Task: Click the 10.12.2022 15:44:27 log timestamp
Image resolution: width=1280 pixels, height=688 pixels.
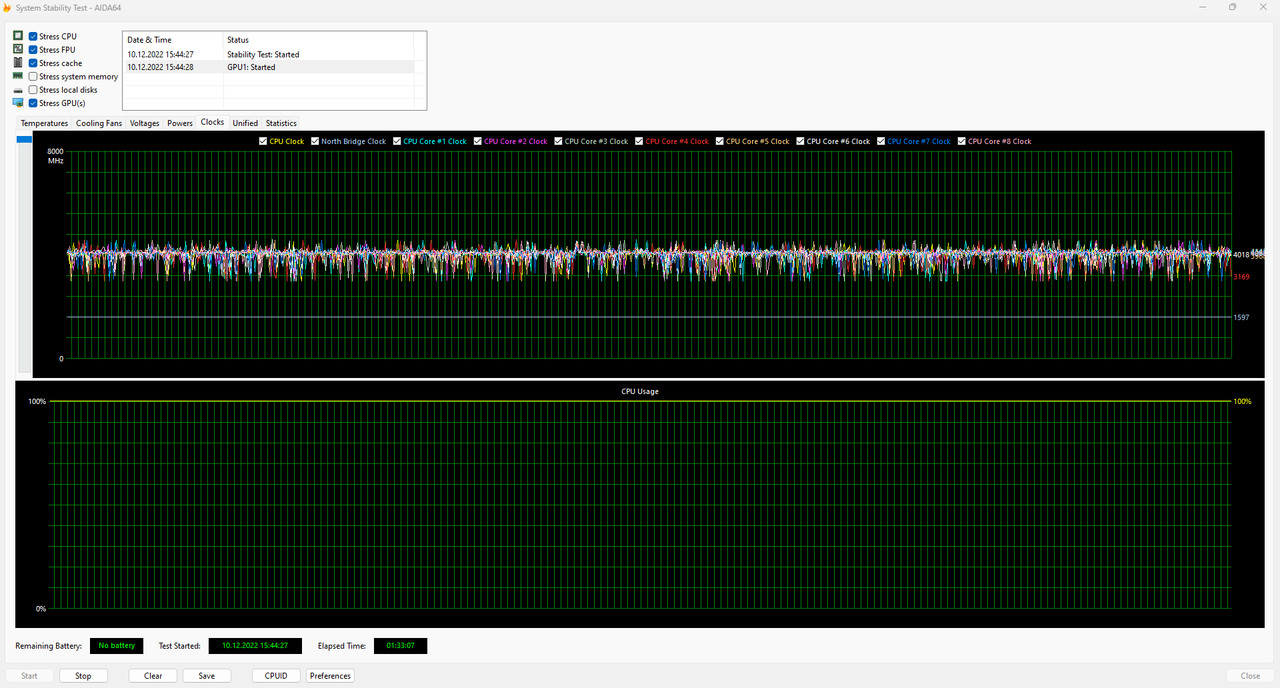Action: coord(160,54)
